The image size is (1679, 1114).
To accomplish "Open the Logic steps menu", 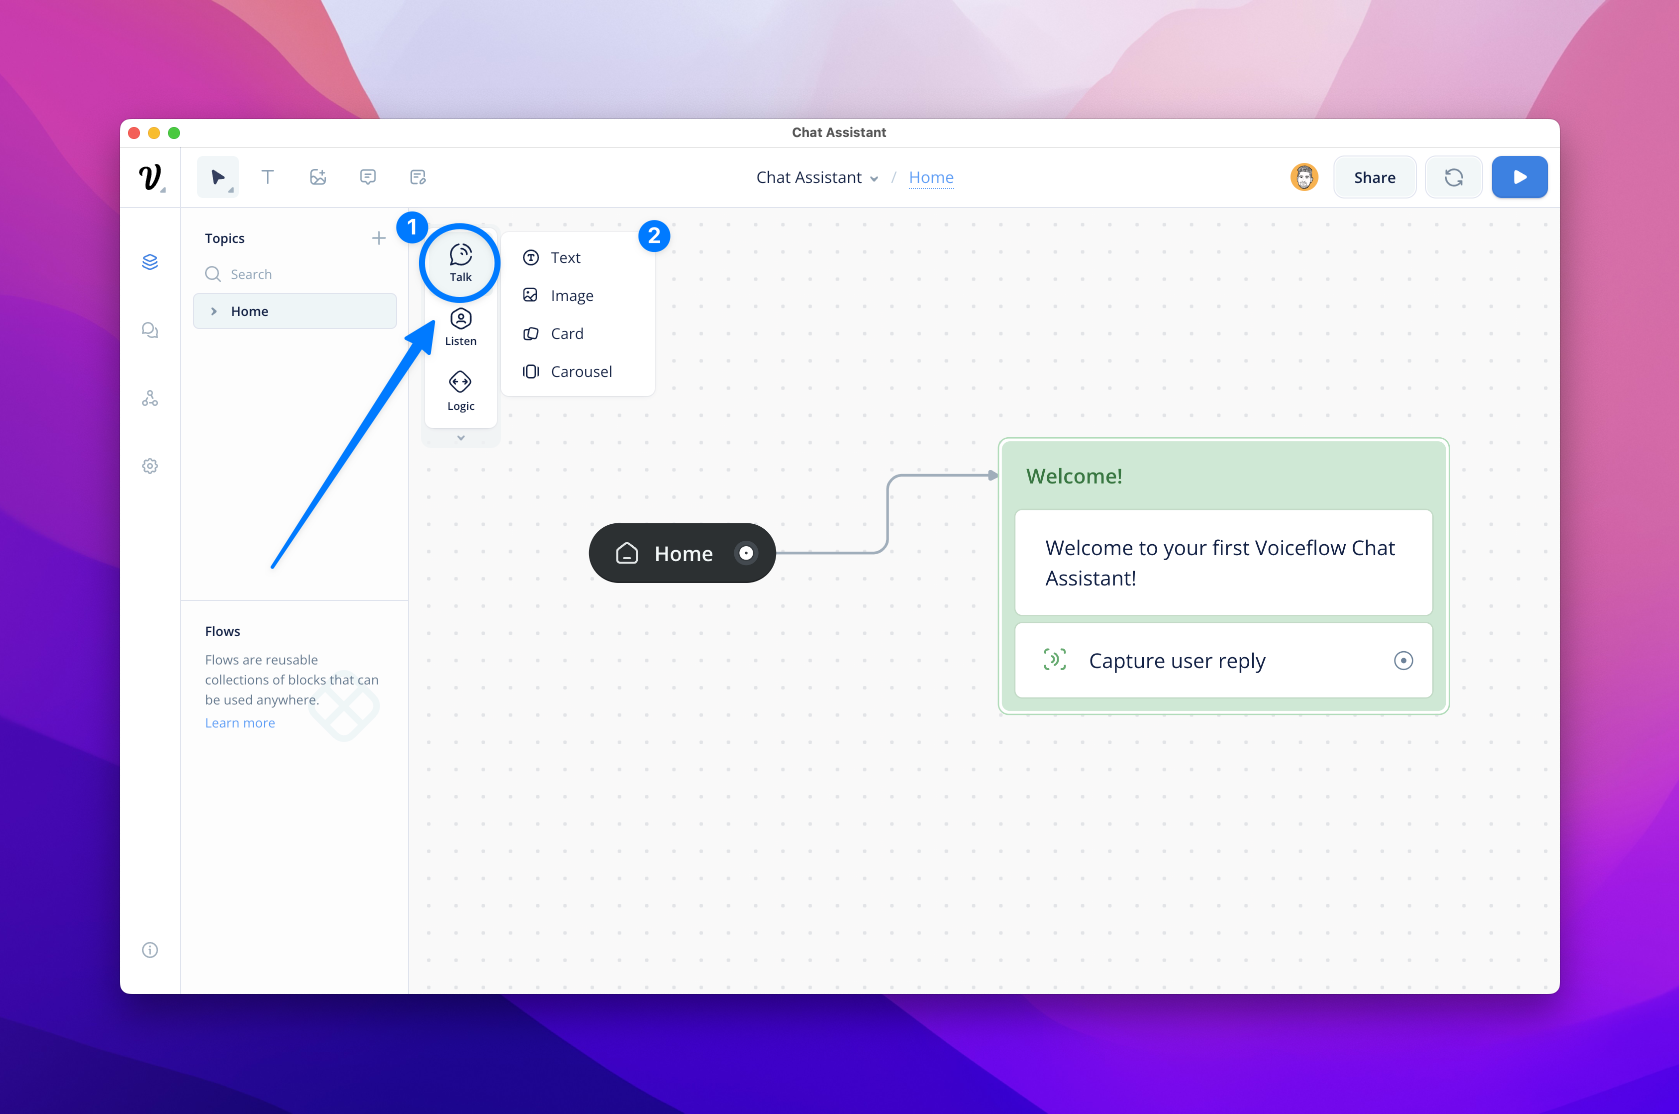I will (461, 391).
